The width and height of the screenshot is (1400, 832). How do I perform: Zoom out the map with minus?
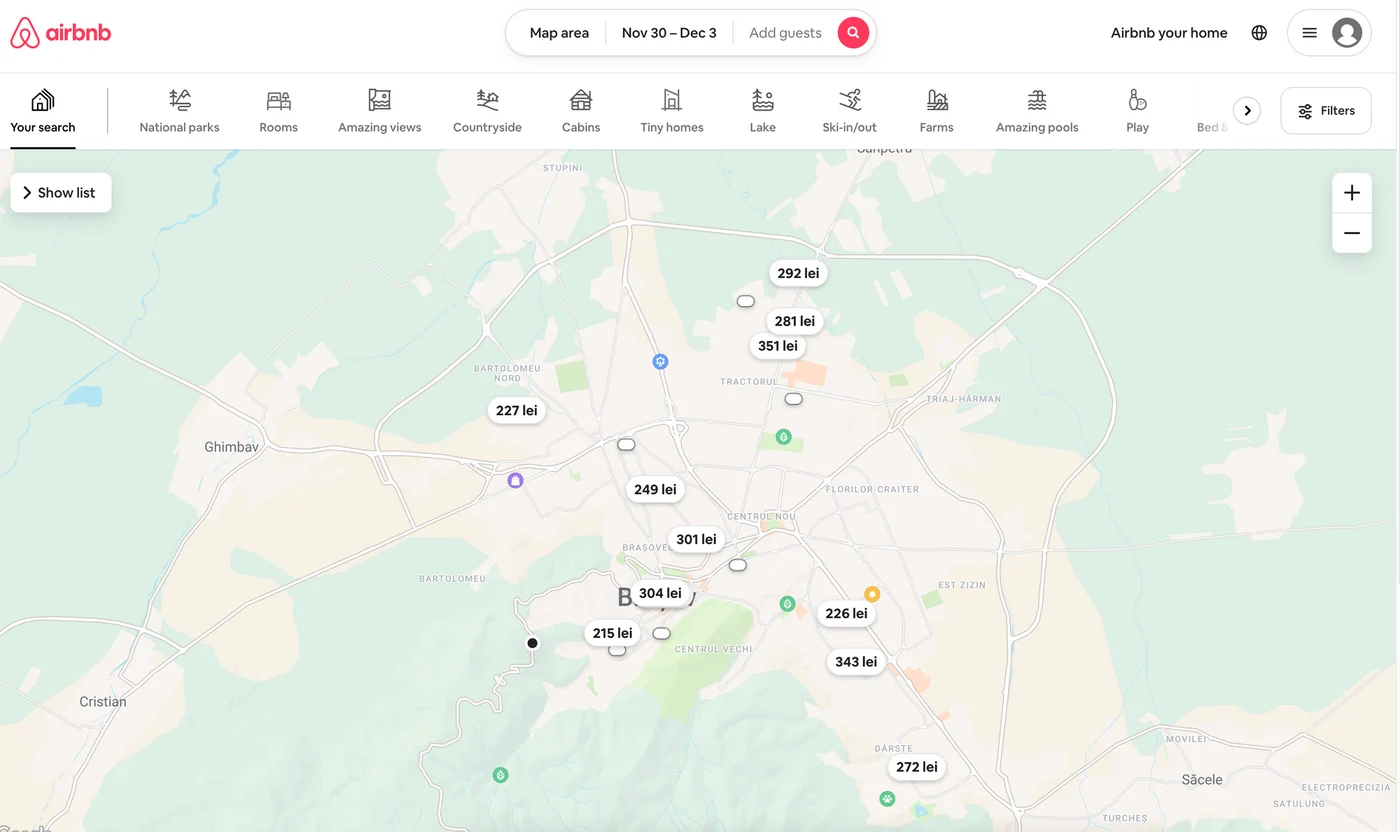[x=1352, y=233]
